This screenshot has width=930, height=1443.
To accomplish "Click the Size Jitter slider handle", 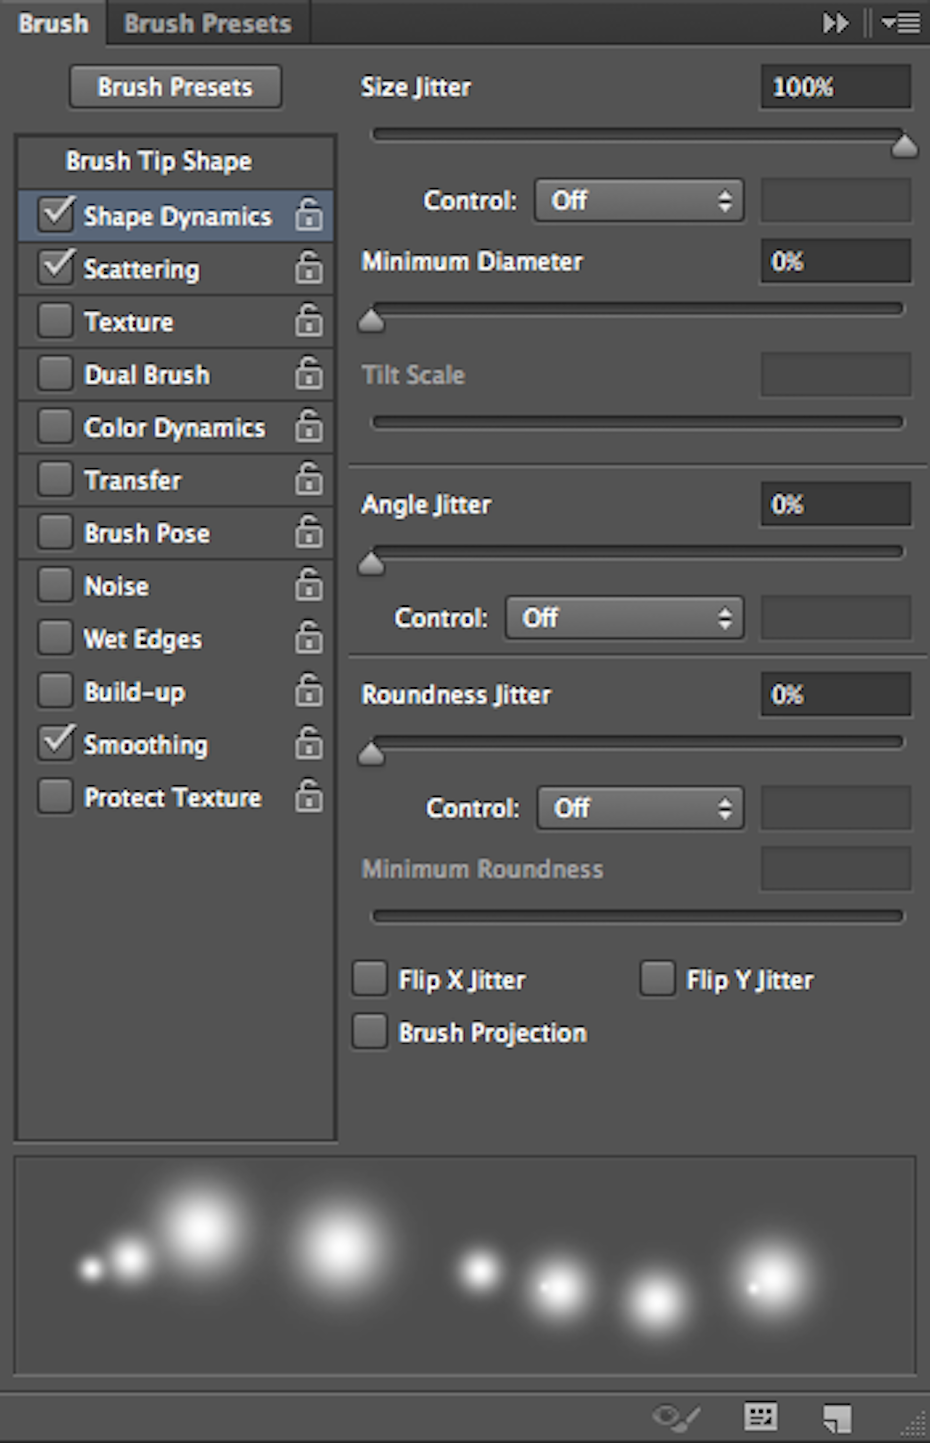I will [x=904, y=146].
